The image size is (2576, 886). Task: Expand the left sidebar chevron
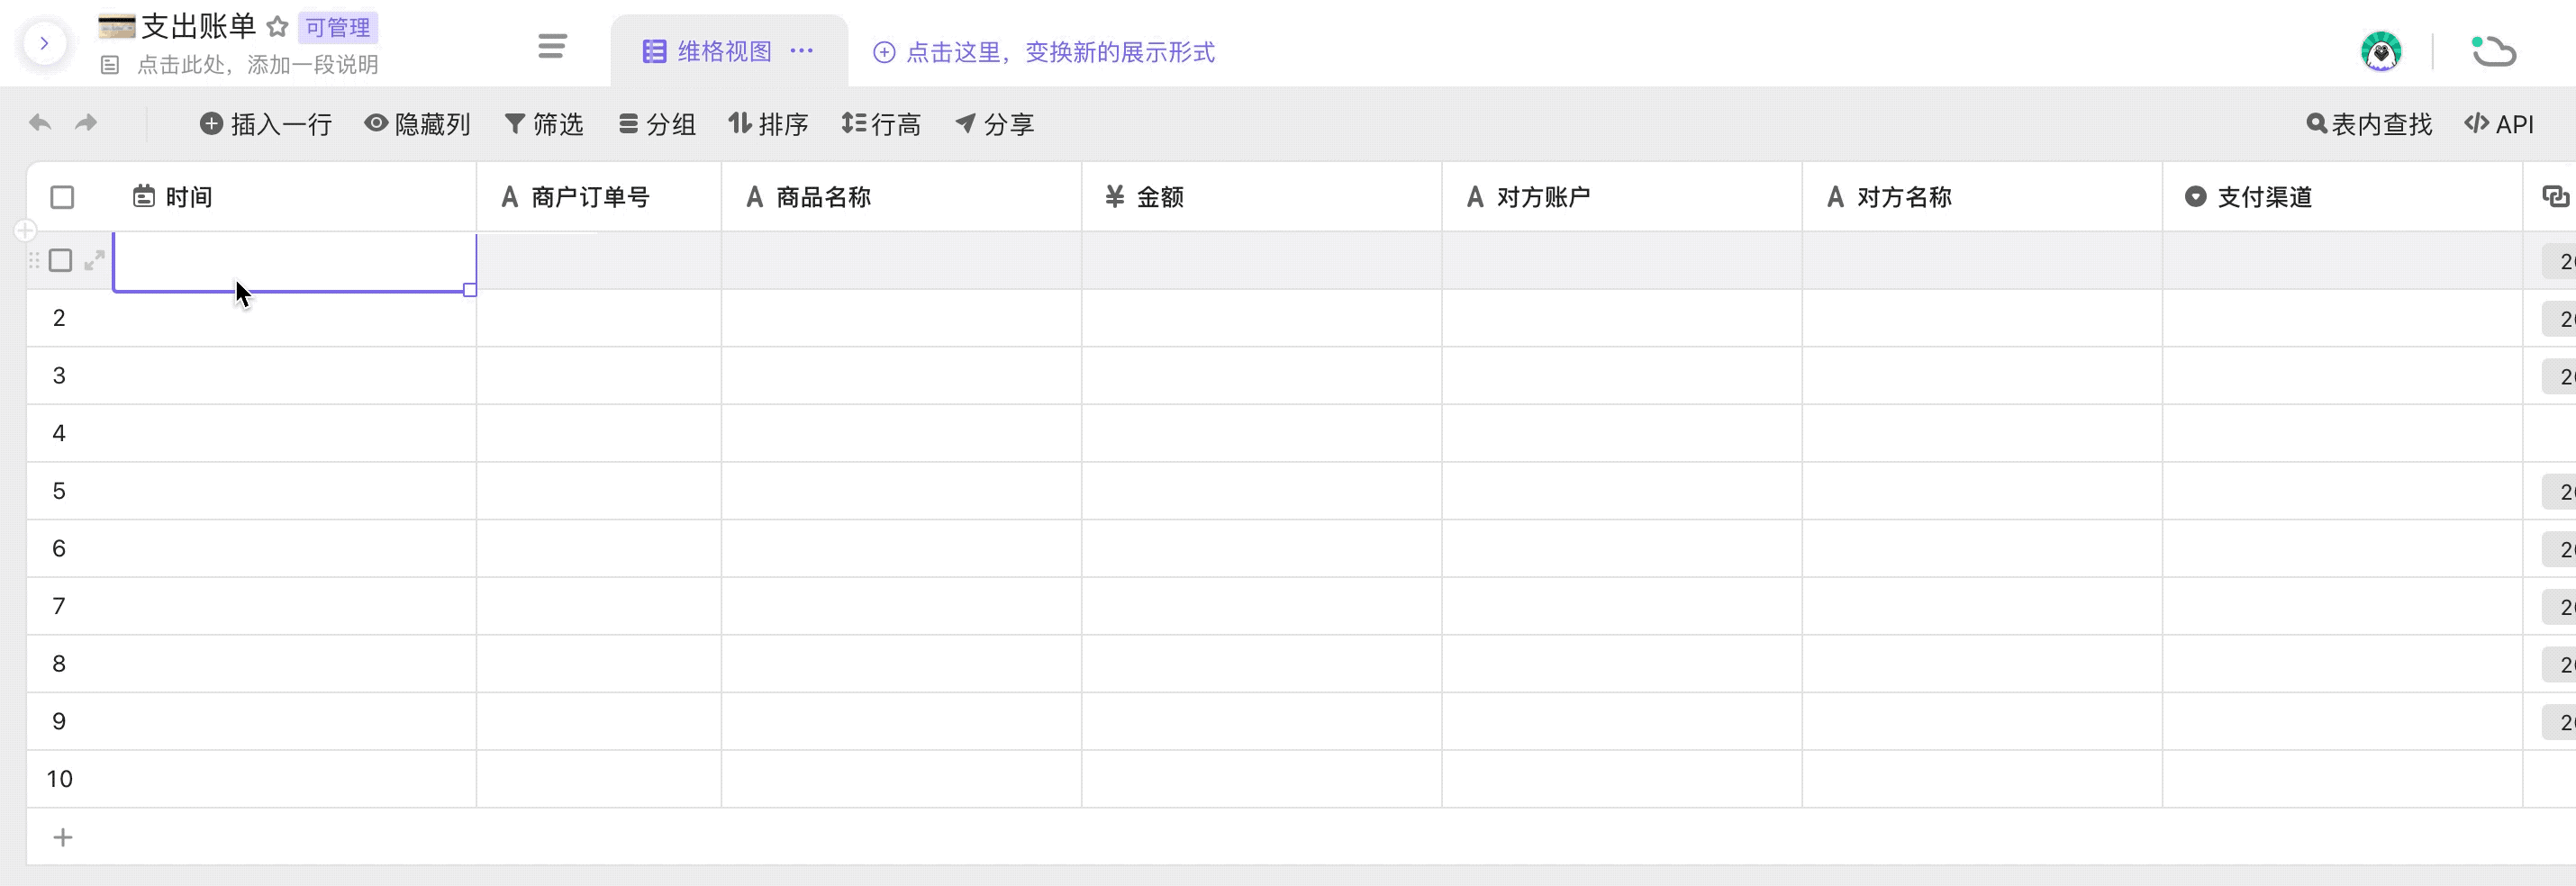(44, 43)
